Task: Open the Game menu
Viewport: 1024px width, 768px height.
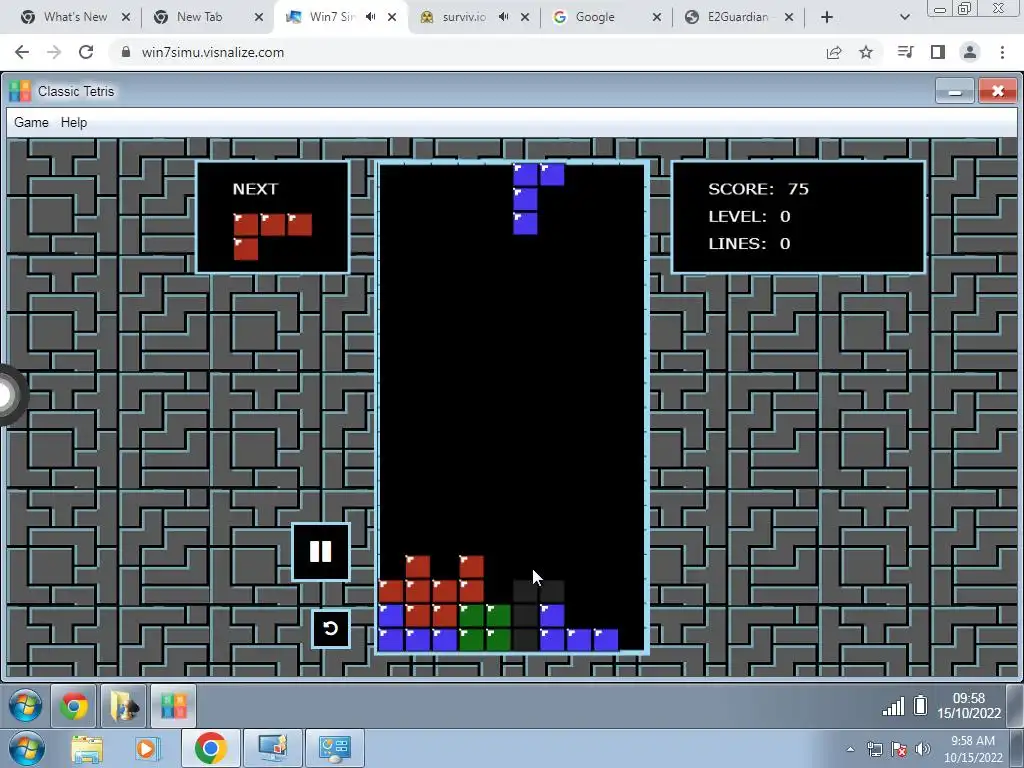Action: (31, 122)
